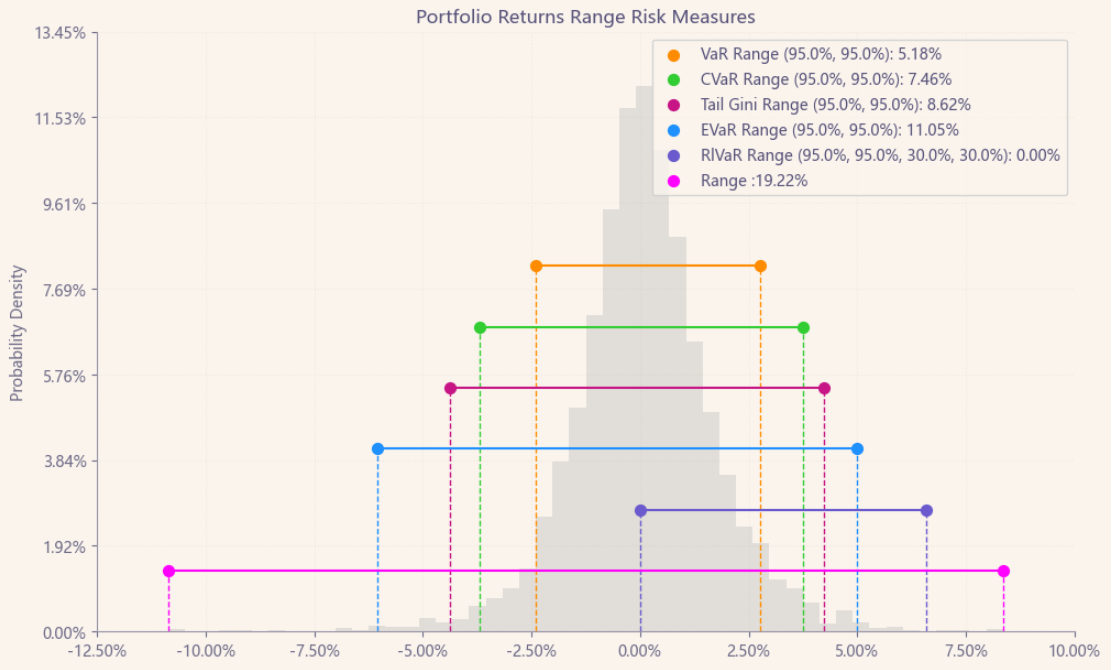
Task: Click the right endpoint of the green CVaR line
Action: coord(804,328)
